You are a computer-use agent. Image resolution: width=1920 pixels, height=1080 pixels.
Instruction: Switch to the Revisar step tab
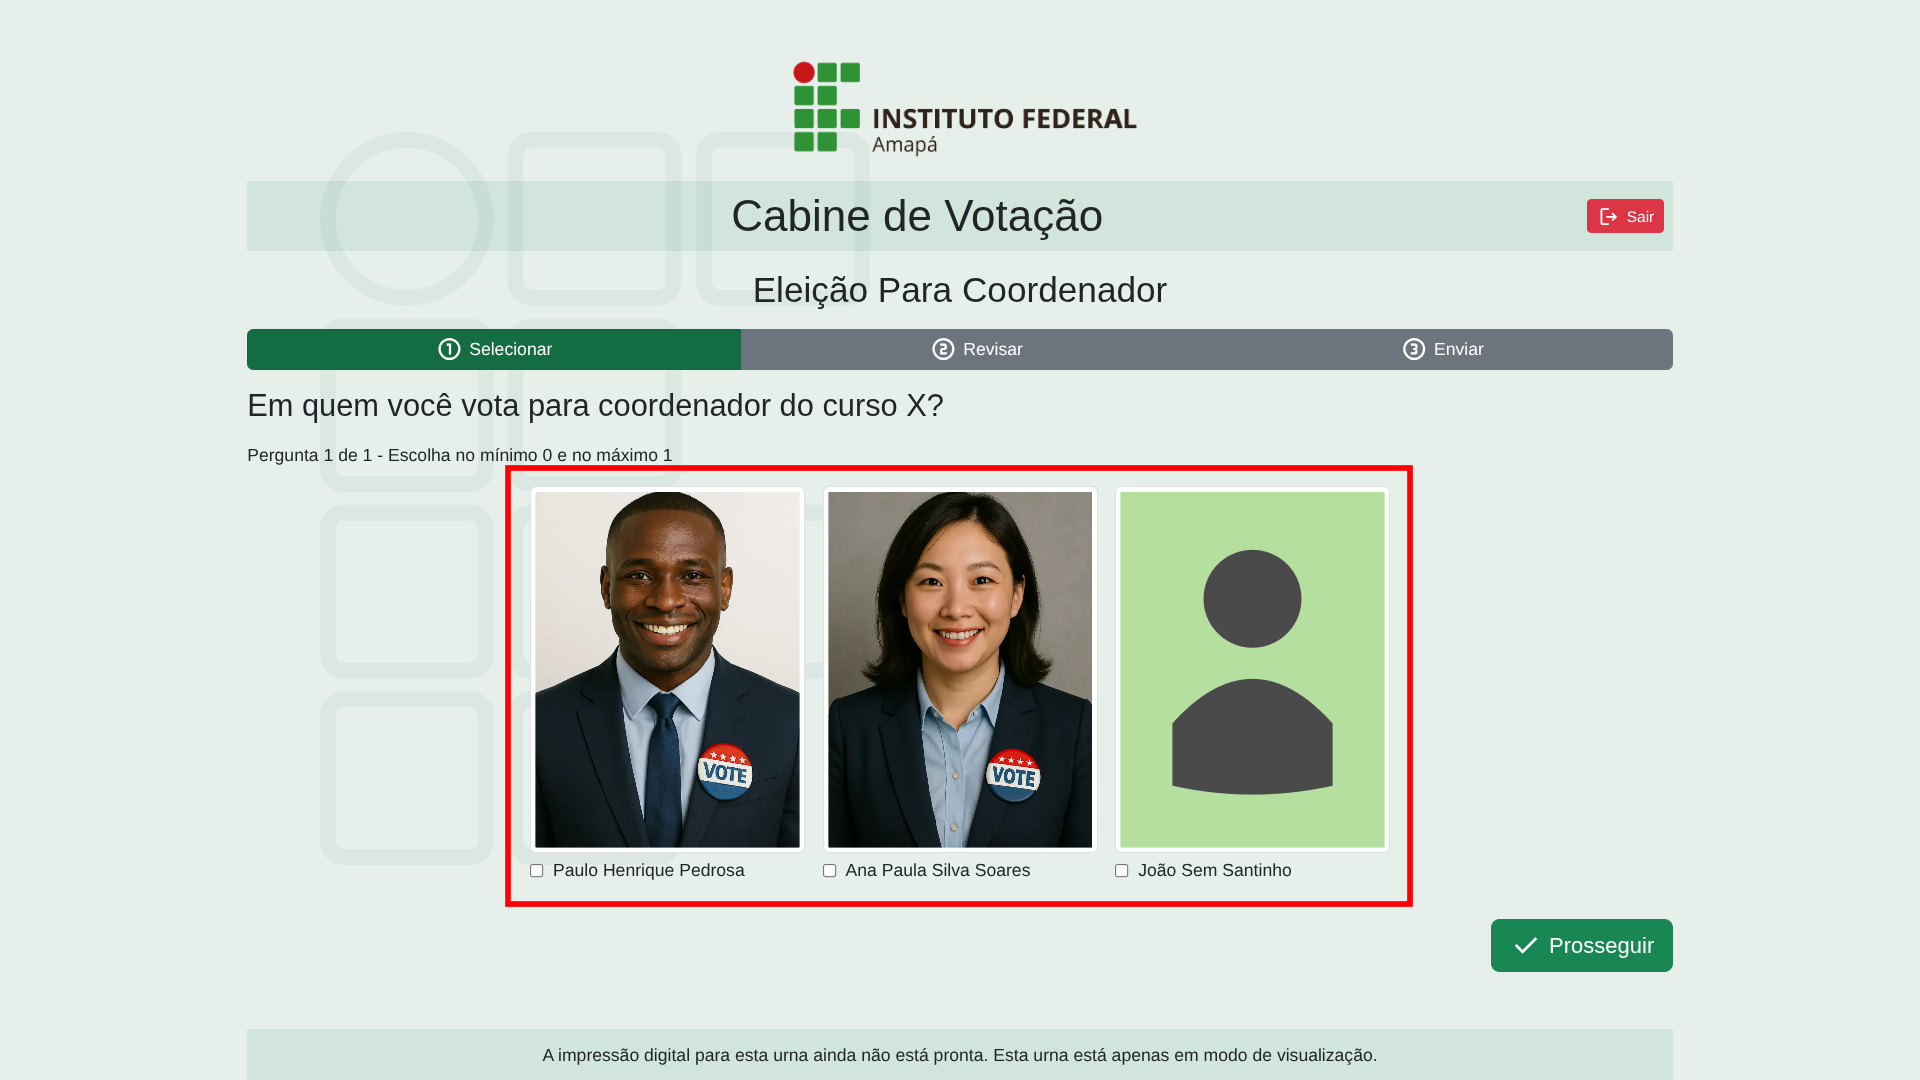[977, 349]
